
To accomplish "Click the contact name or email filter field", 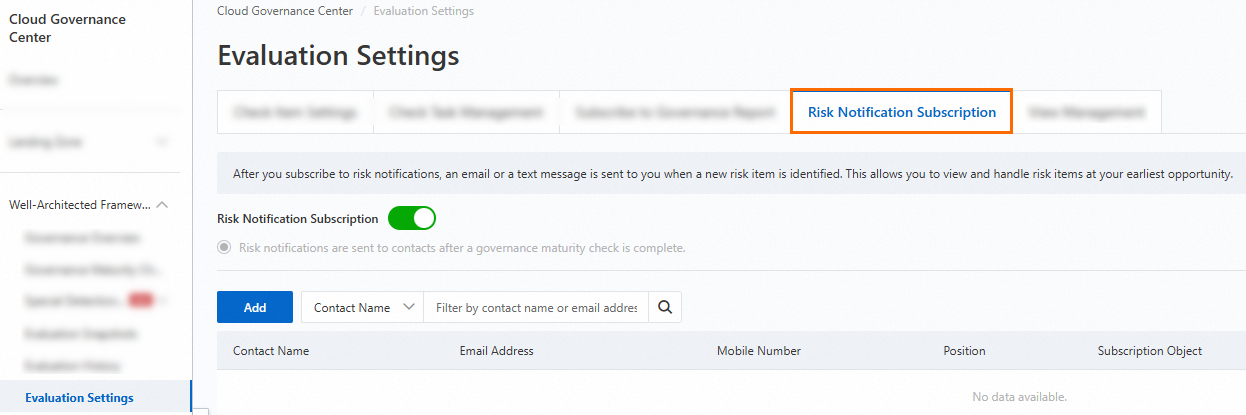I will point(536,308).
